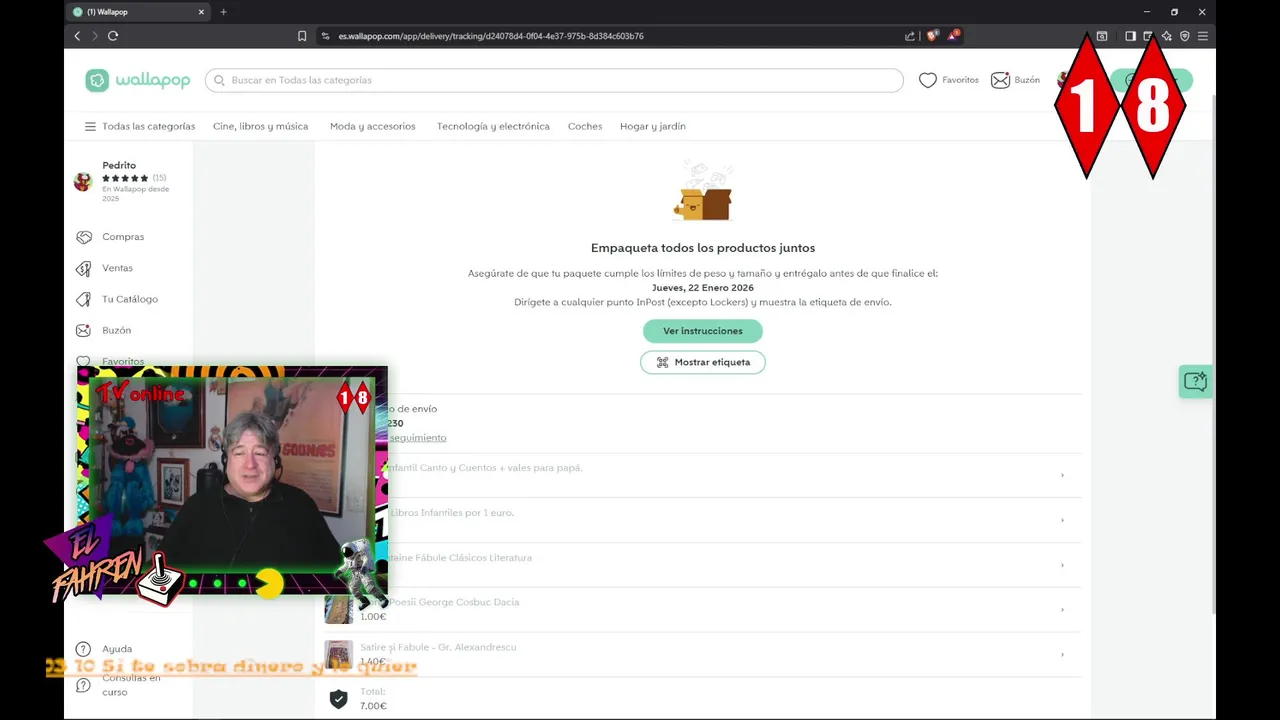
Task: Click the page vertical scrollbar
Action: [x=1214, y=355]
